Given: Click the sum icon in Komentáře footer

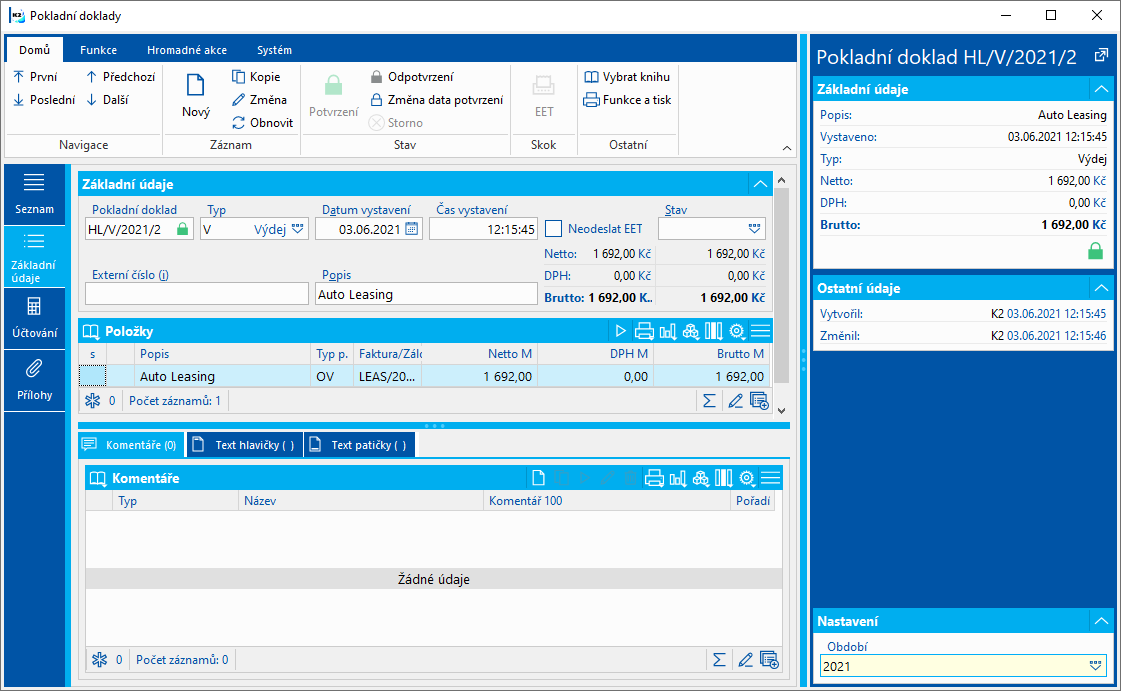Looking at the screenshot, I should tap(719, 660).
